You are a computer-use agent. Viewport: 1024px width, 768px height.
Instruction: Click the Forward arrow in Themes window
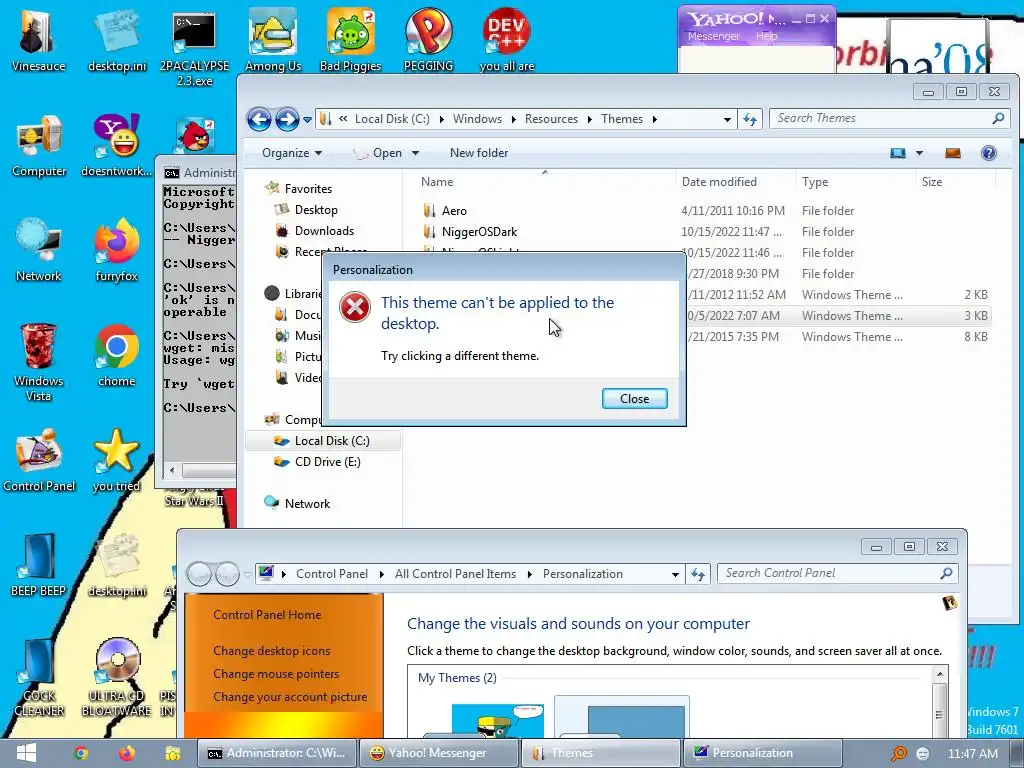click(x=287, y=119)
